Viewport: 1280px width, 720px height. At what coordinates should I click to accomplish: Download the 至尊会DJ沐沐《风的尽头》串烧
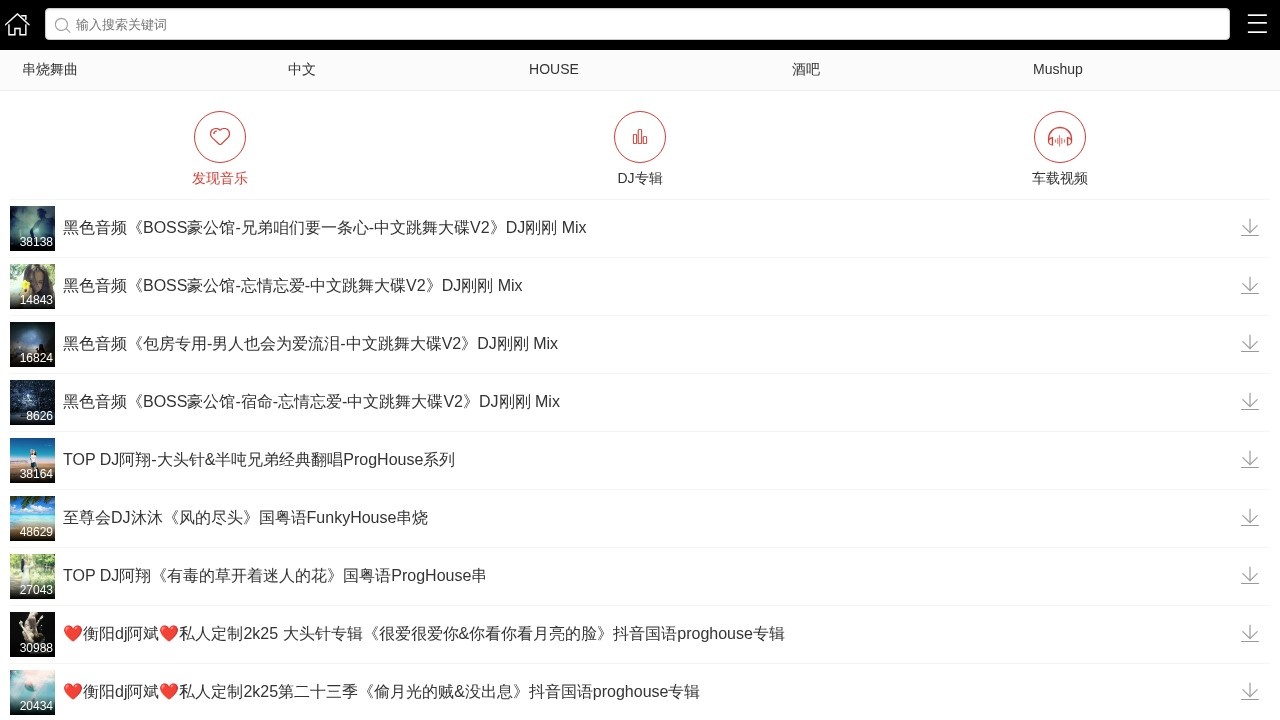click(x=1249, y=518)
